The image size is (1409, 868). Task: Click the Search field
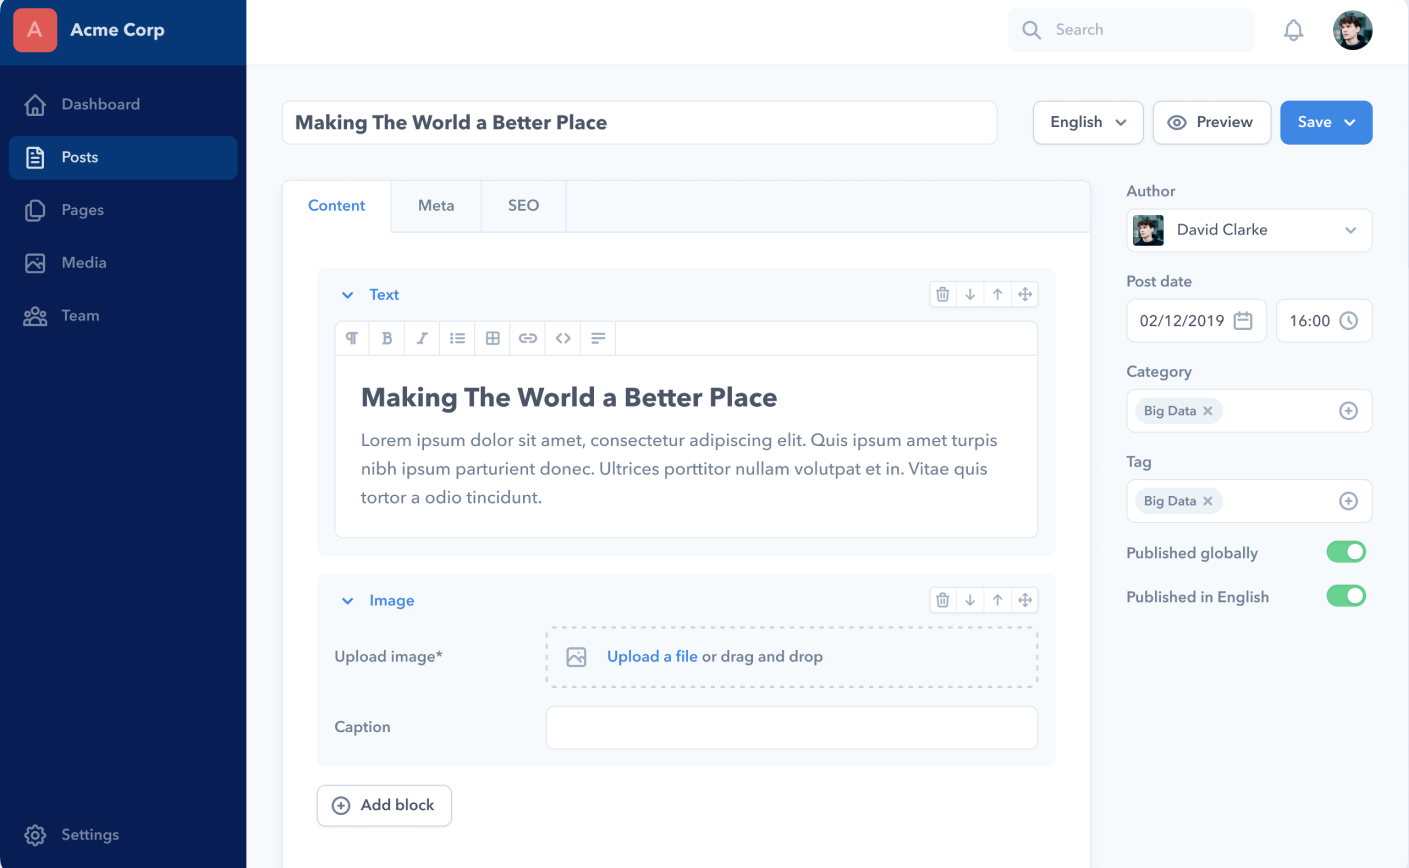point(1130,30)
